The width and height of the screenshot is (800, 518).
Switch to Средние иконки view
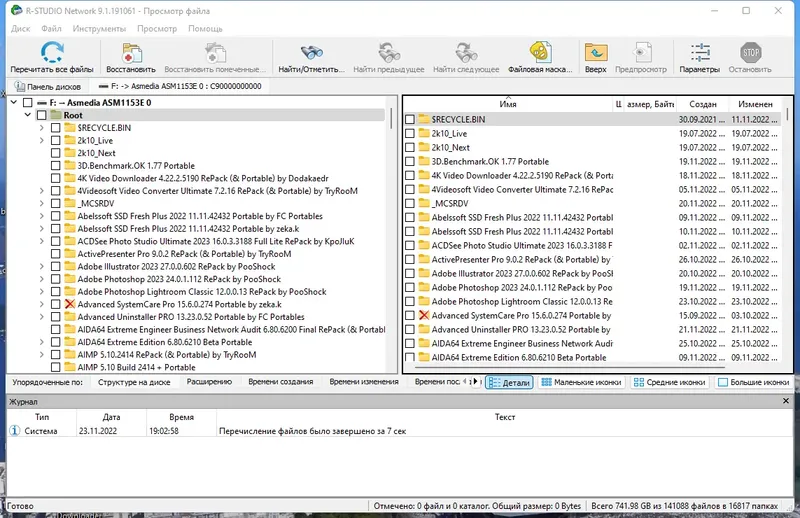tap(669, 382)
